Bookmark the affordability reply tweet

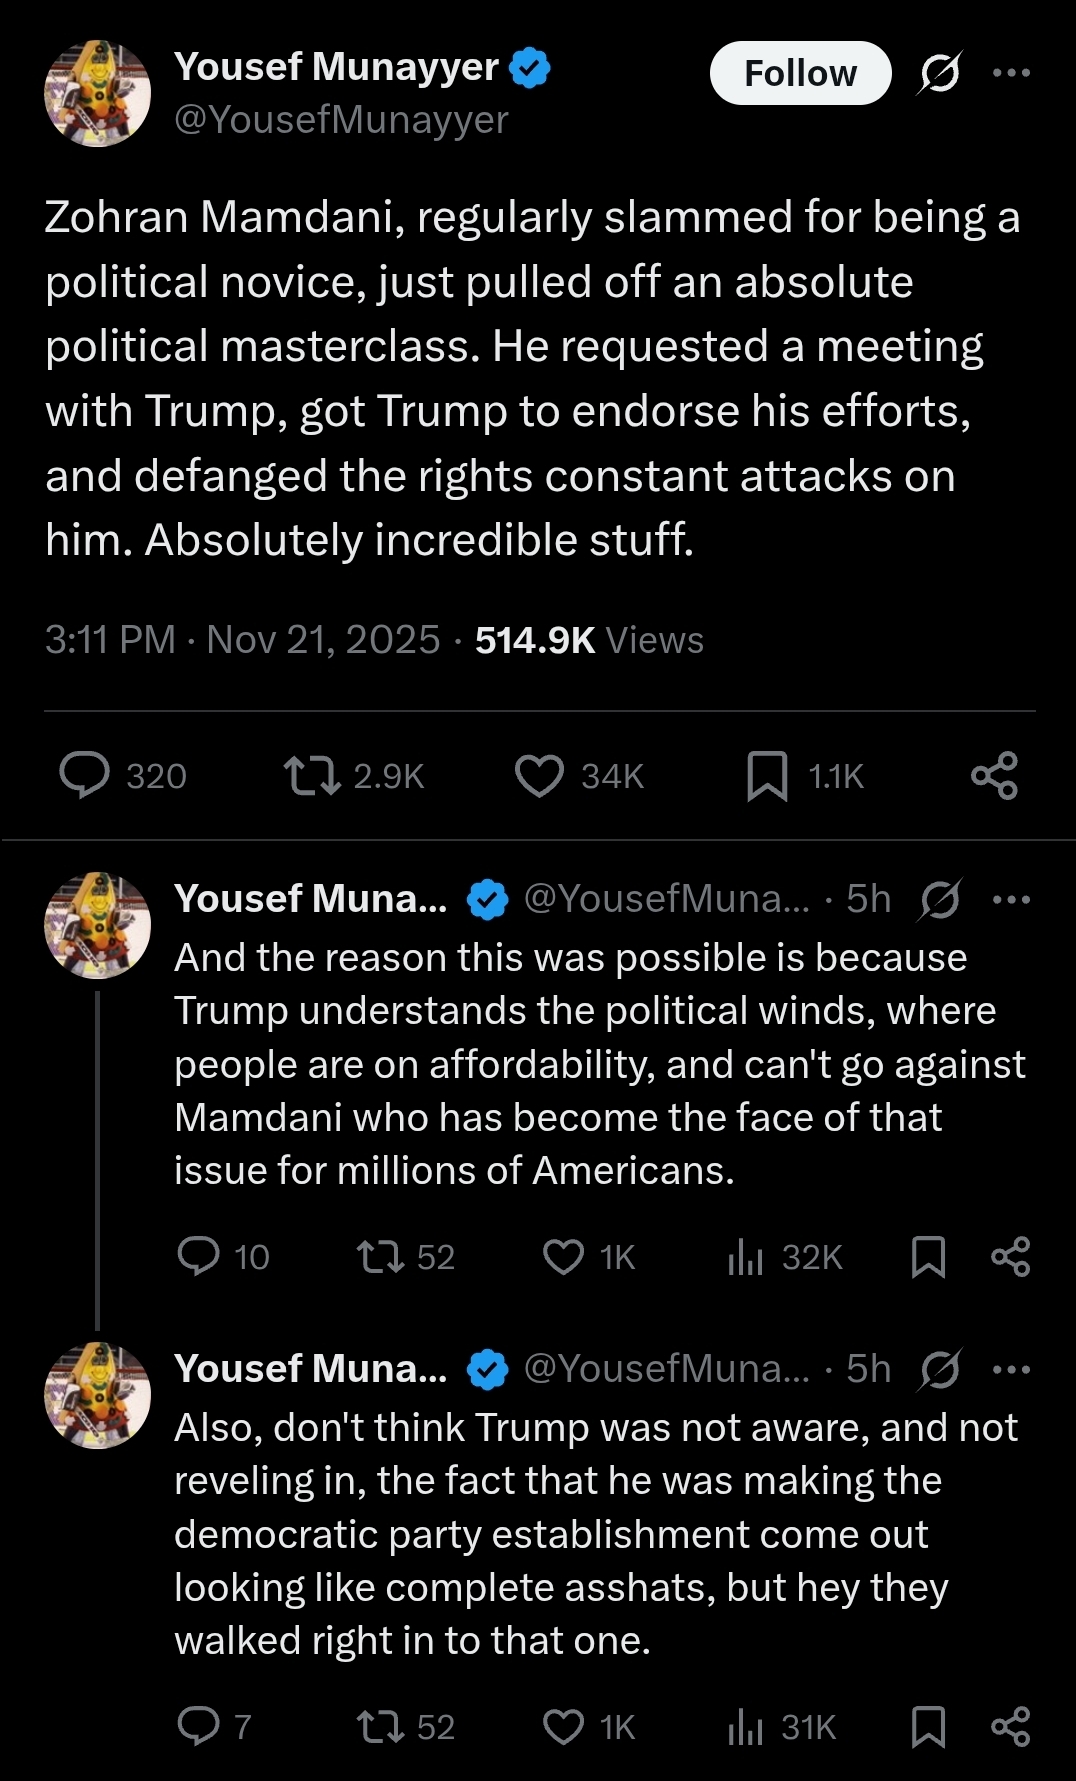[928, 1257]
